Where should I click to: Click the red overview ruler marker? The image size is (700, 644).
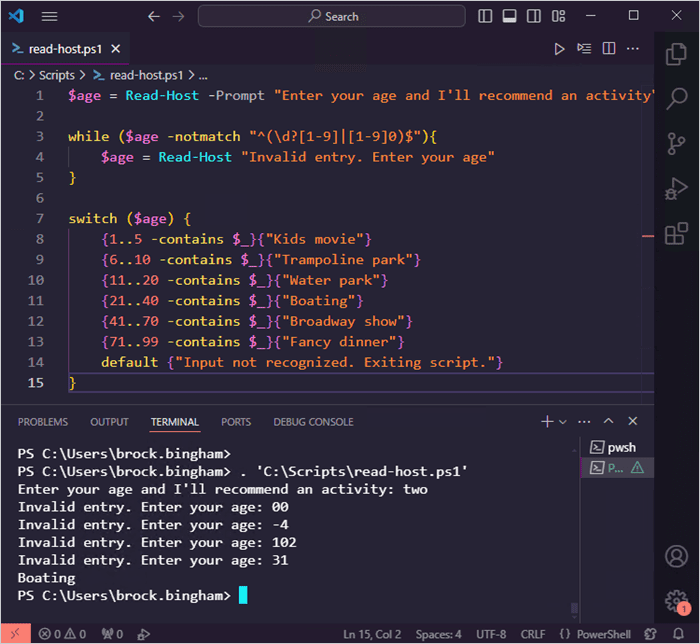click(648, 236)
